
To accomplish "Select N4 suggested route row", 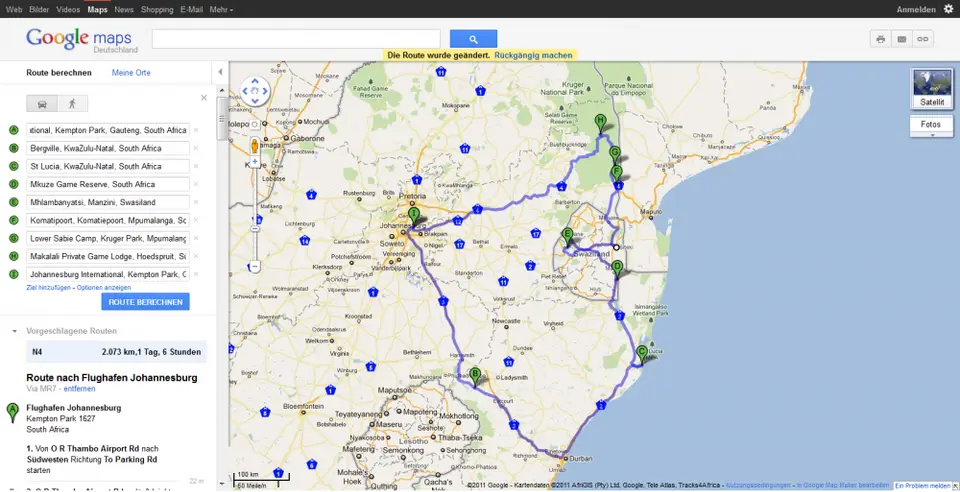I will (x=116, y=352).
